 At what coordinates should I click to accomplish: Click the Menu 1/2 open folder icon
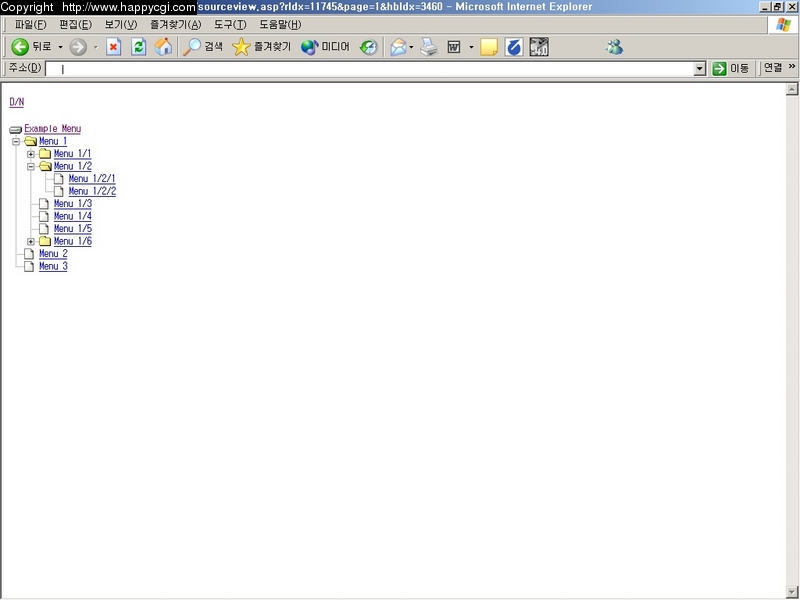pyautogui.click(x=45, y=166)
